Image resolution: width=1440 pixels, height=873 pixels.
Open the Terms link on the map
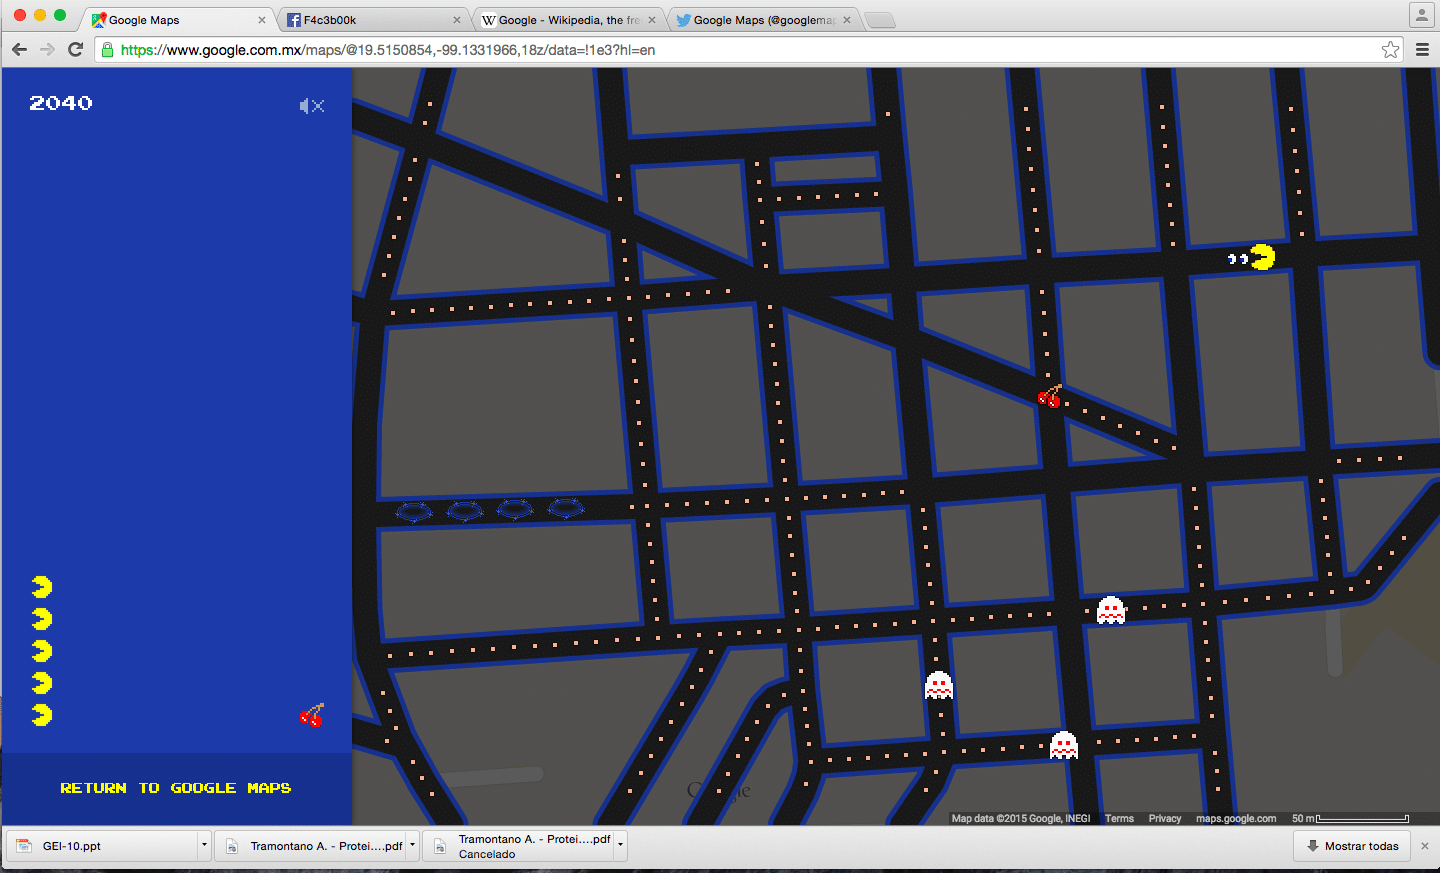point(1119,818)
